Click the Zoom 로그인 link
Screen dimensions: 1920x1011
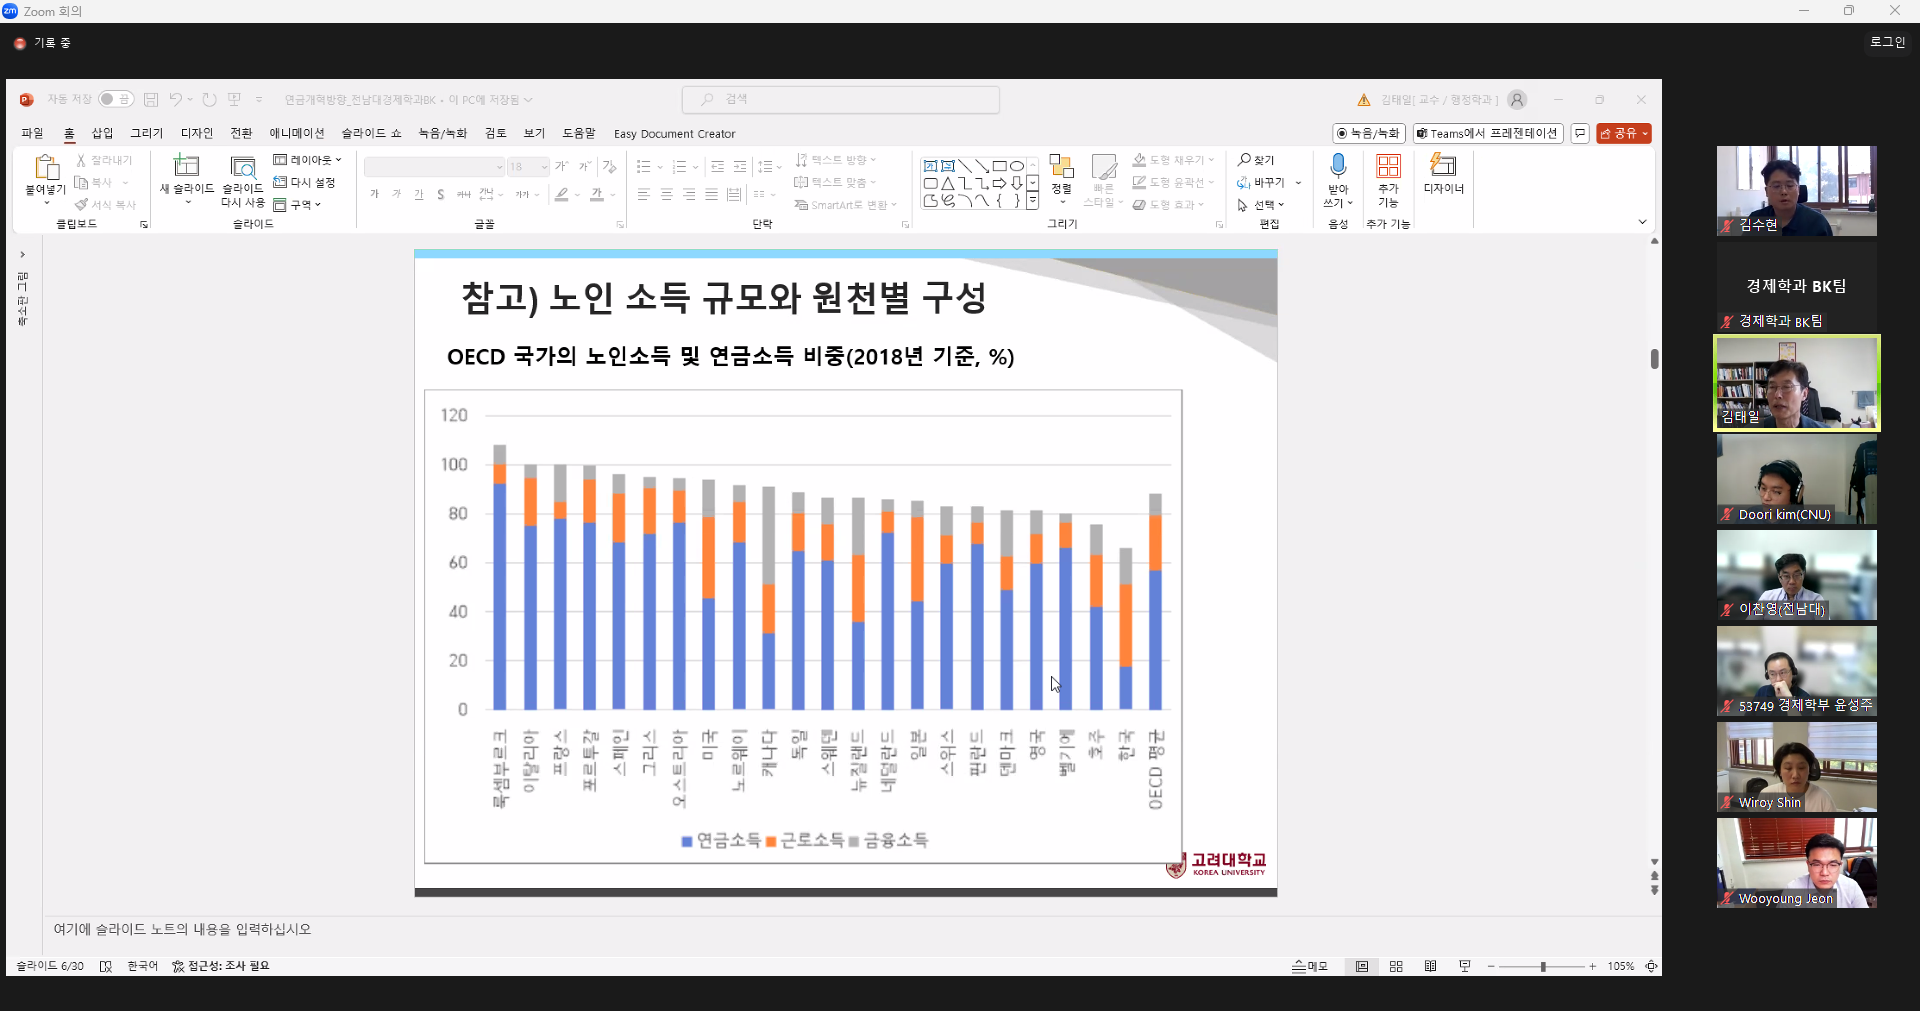pos(1887,42)
